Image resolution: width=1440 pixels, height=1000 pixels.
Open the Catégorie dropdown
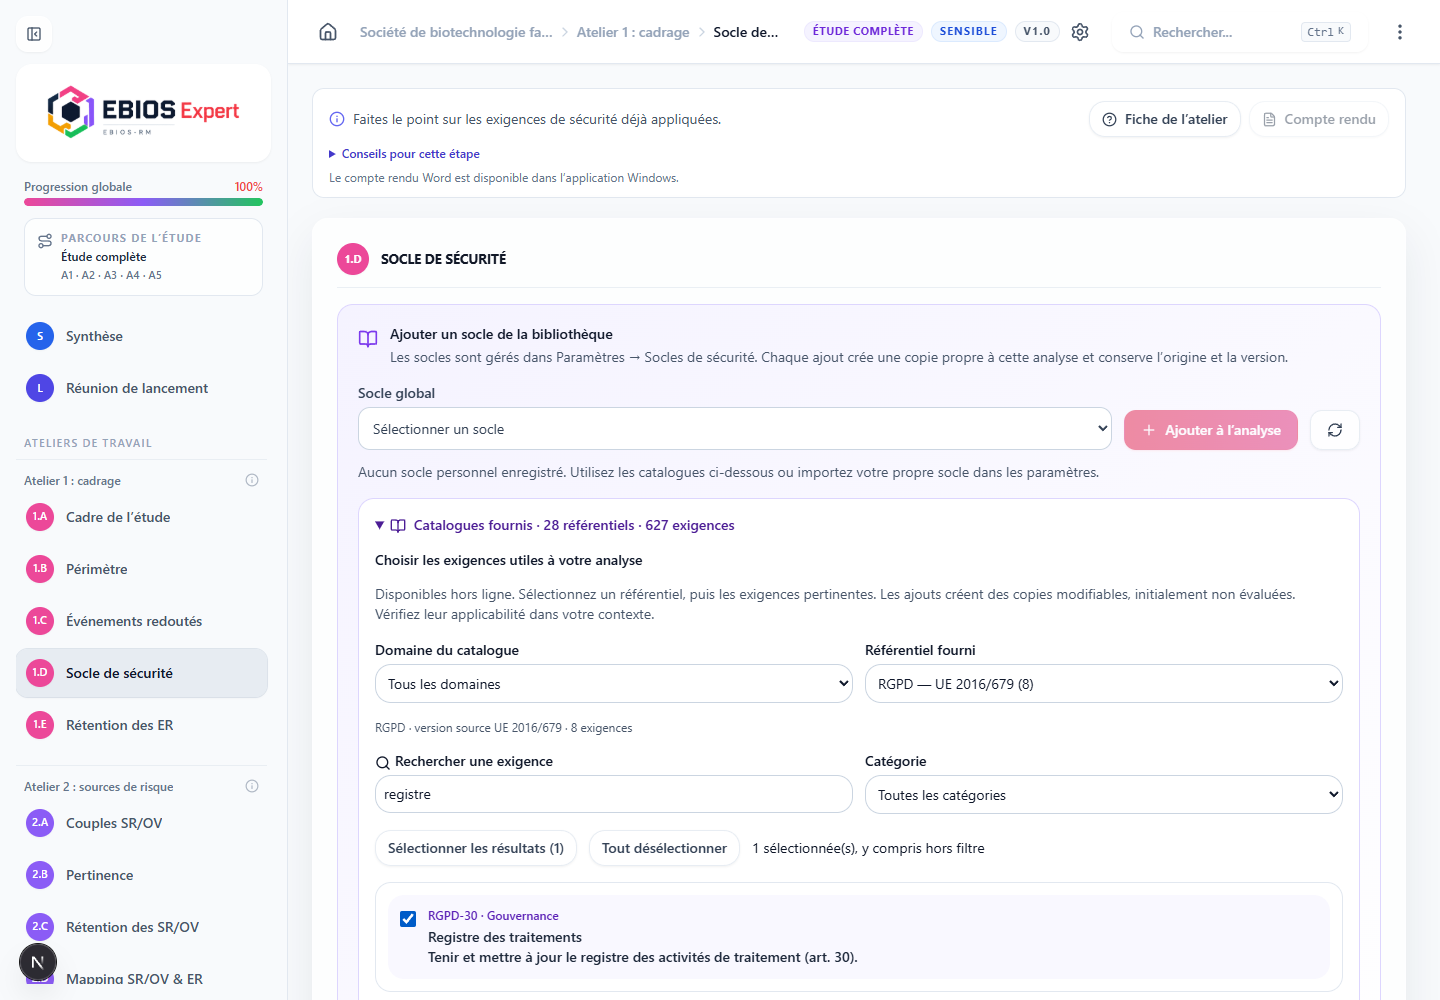[1104, 795]
